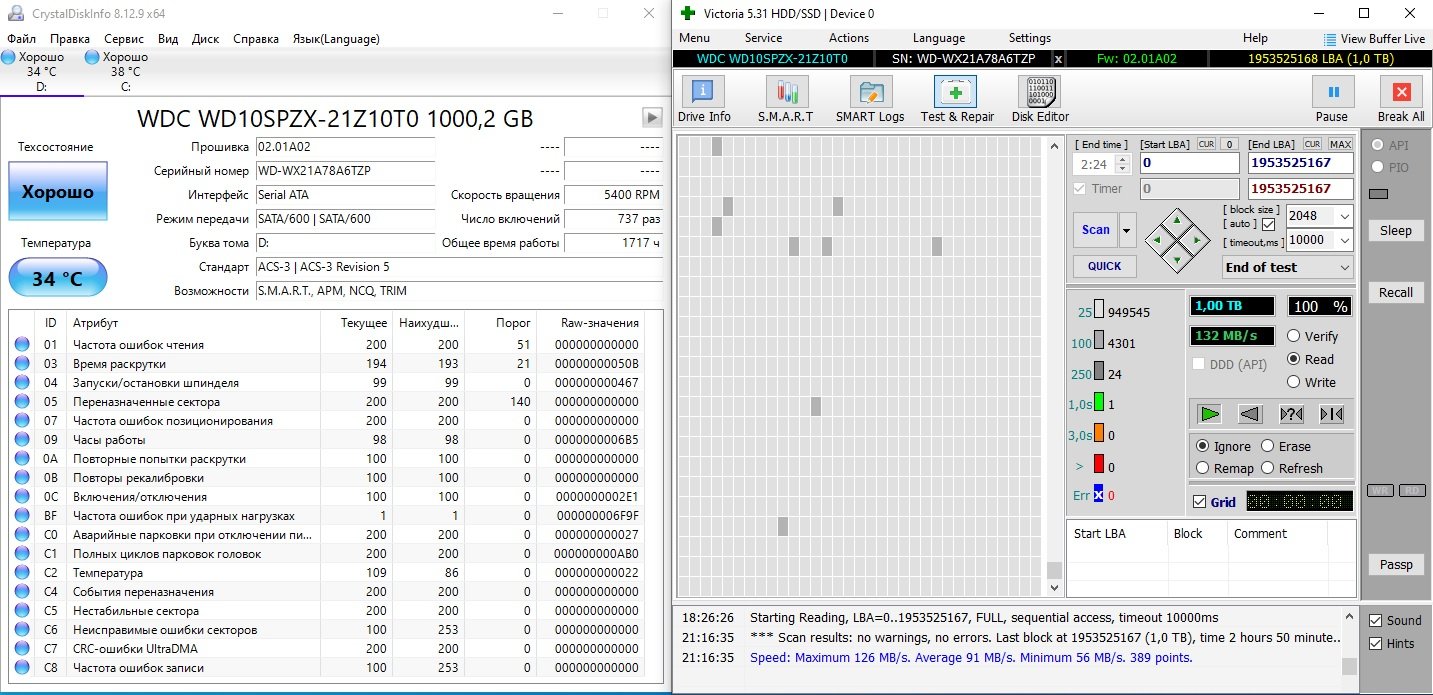Click the right arrow of the navigation diamond
This screenshot has height=695, width=1433.
pyautogui.click(x=1197, y=240)
